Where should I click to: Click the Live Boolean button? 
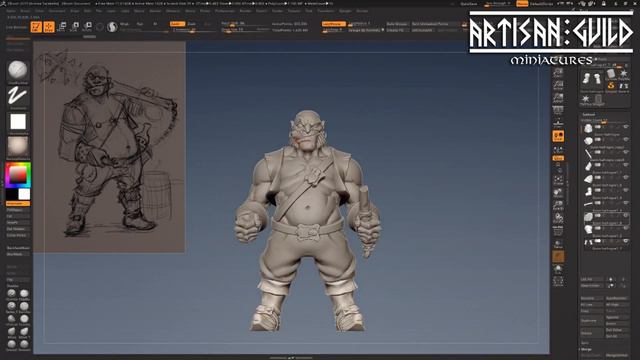tap(17, 27)
